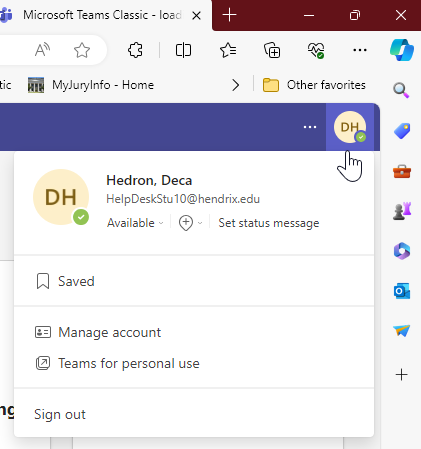Add this page to favorites

coord(82,50)
